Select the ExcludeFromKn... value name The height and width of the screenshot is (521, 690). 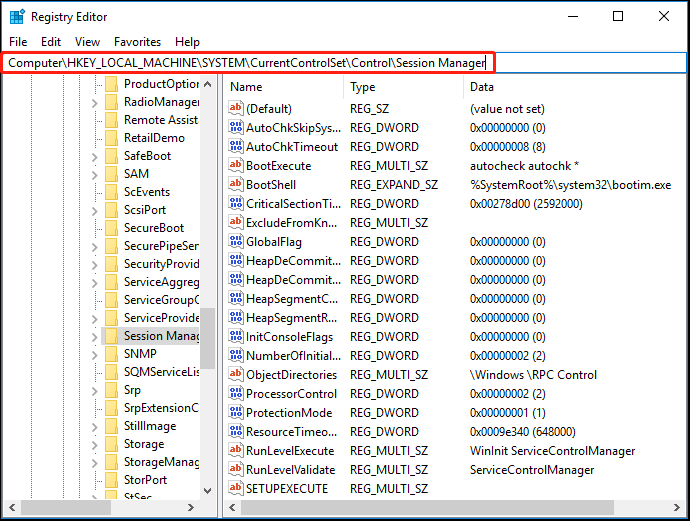(x=292, y=223)
